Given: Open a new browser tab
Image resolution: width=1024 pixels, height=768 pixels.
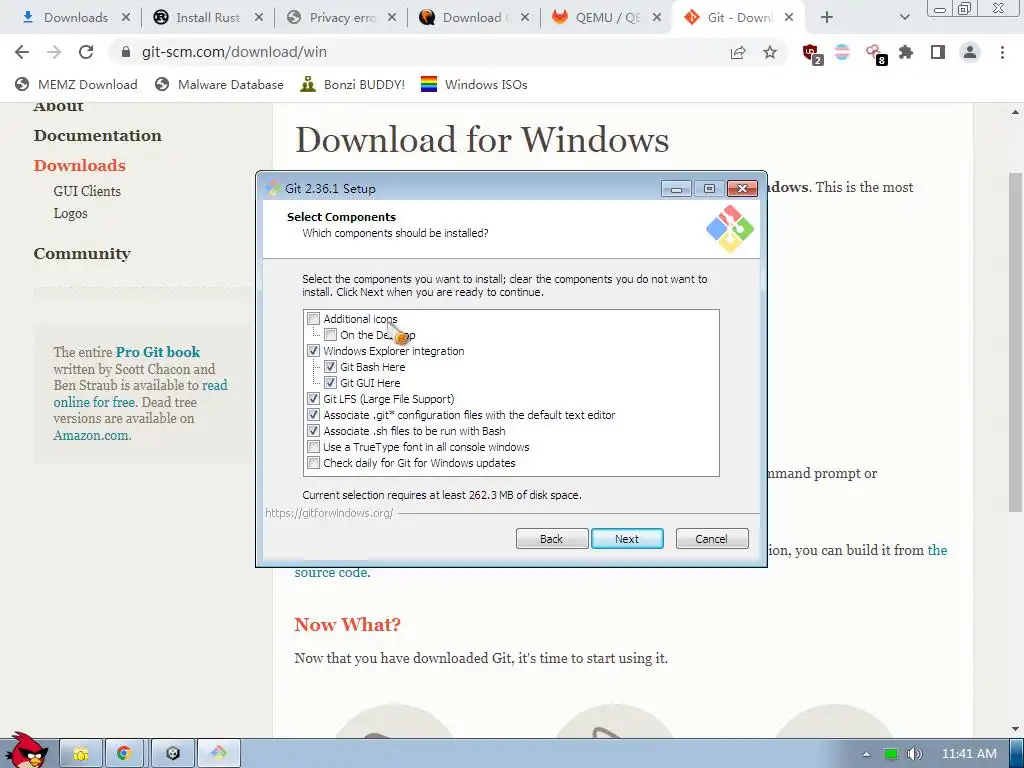Looking at the screenshot, I should coord(827,18).
